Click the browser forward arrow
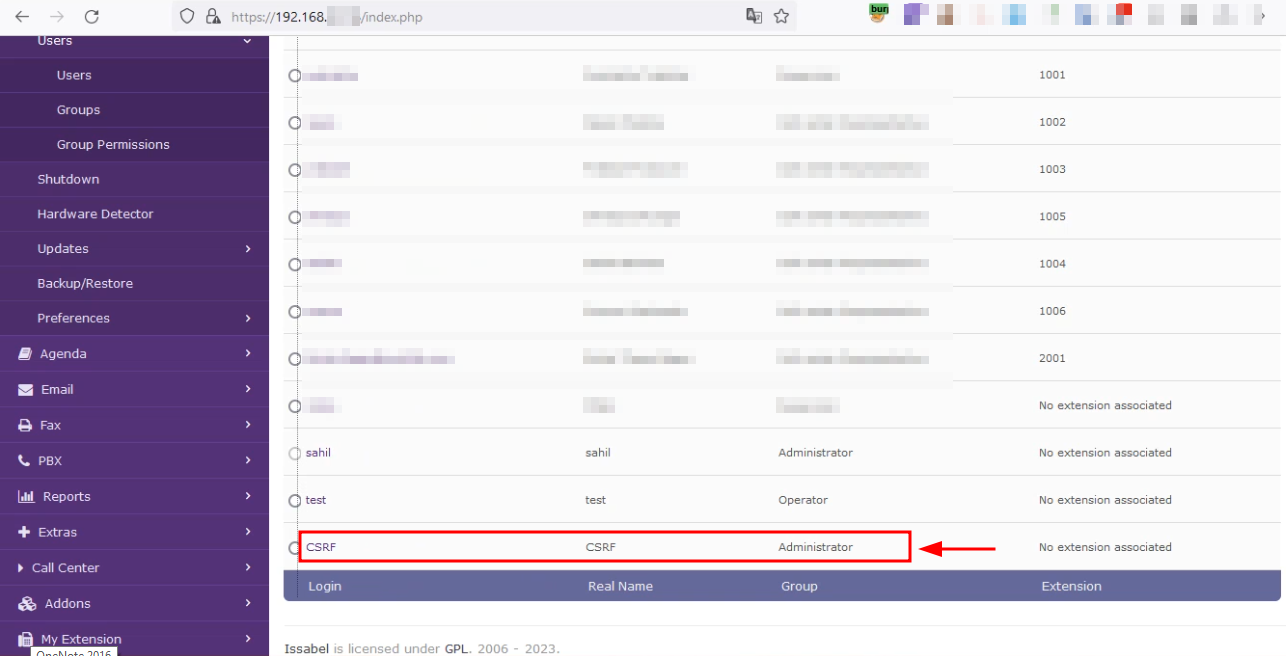1286x656 pixels. (57, 16)
